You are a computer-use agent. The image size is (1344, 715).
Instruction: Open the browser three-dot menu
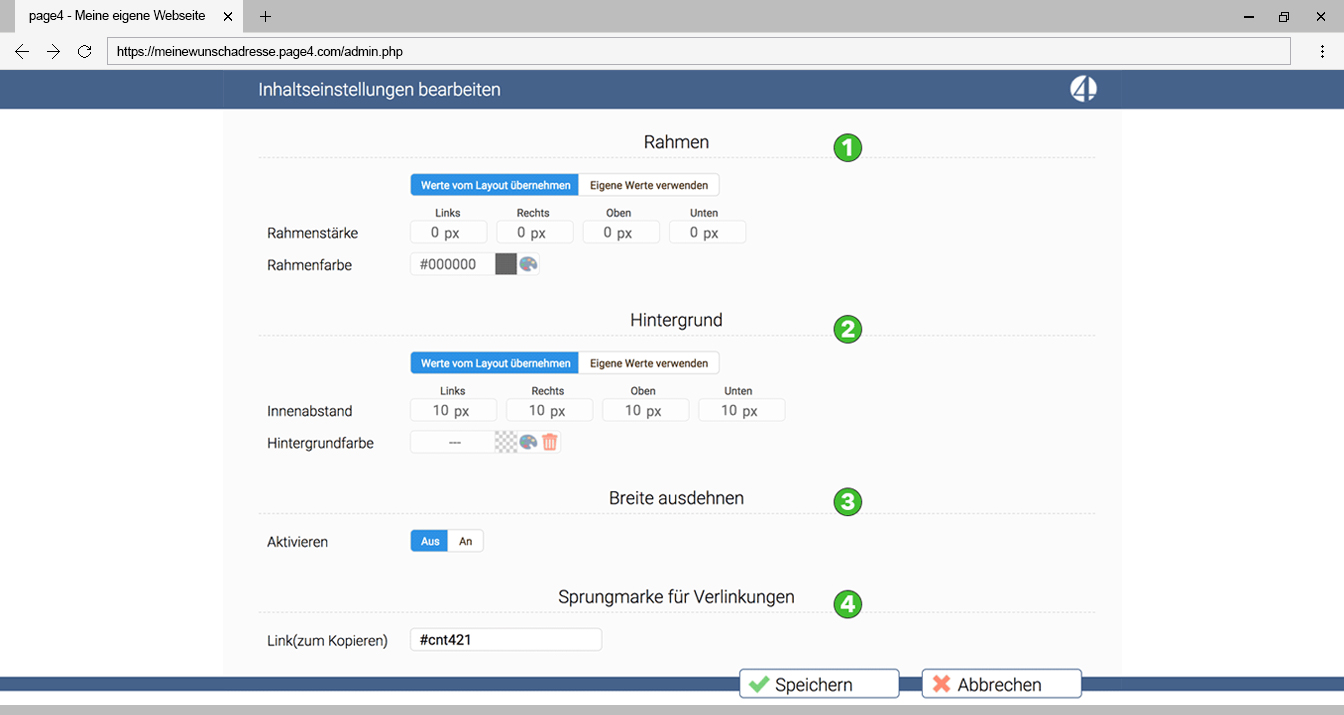click(x=1322, y=51)
